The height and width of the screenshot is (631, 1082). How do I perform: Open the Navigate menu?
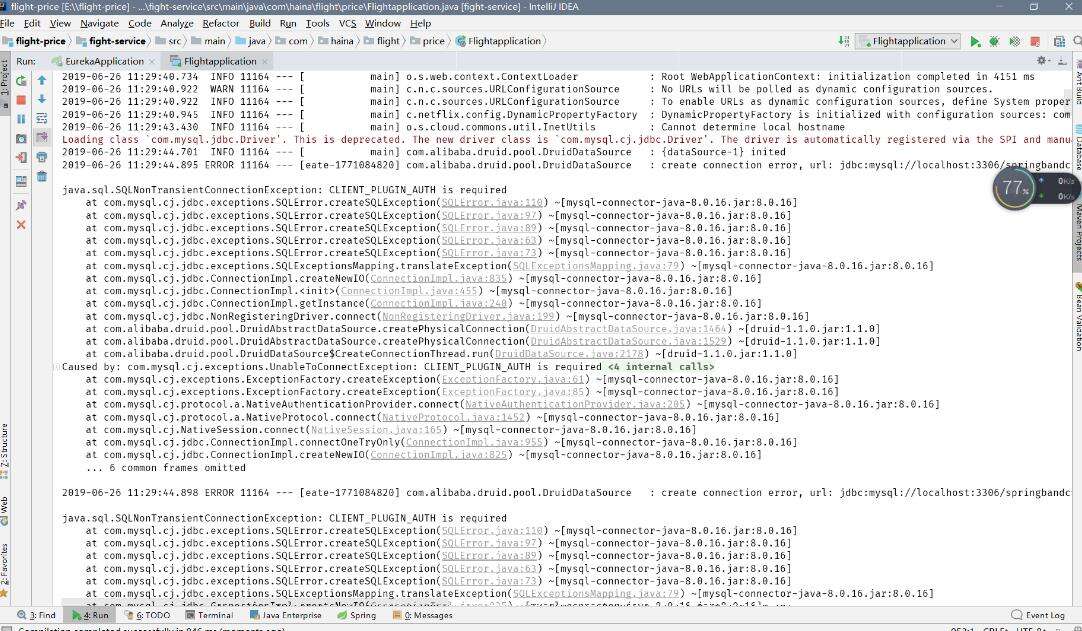[x=99, y=23]
